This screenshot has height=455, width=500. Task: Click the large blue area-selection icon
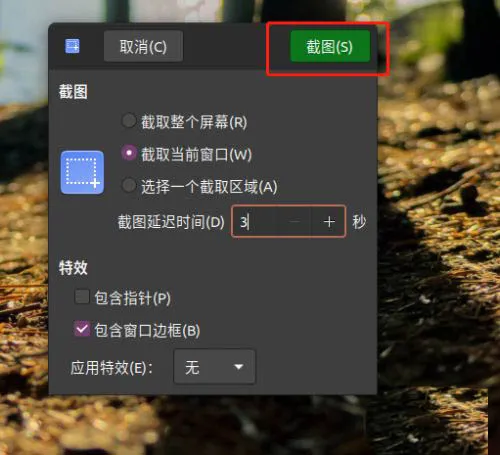[x=82, y=172]
